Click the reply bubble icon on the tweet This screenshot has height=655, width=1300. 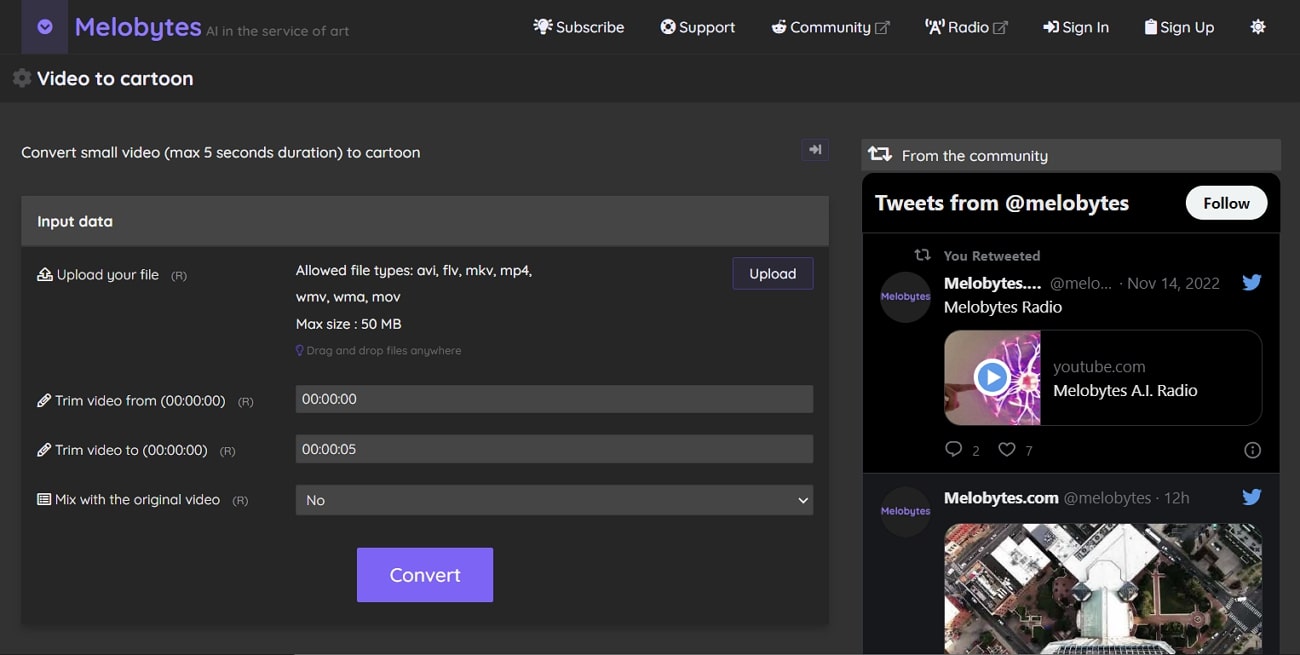pos(954,450)
